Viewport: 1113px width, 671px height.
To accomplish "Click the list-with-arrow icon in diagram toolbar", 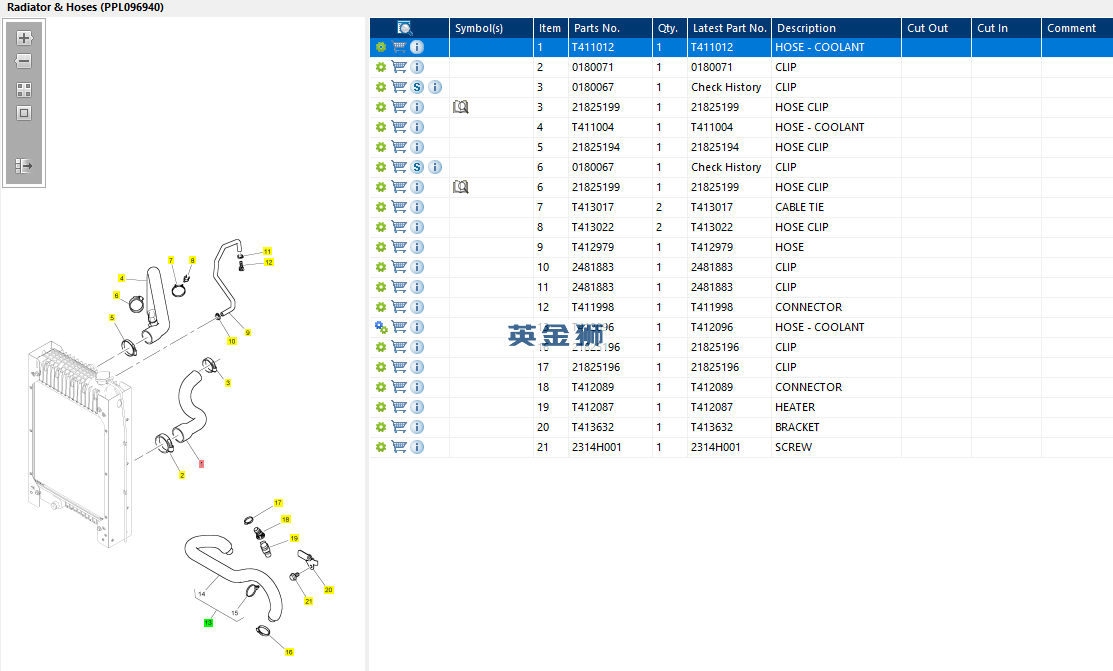I will tap(24, 165).
